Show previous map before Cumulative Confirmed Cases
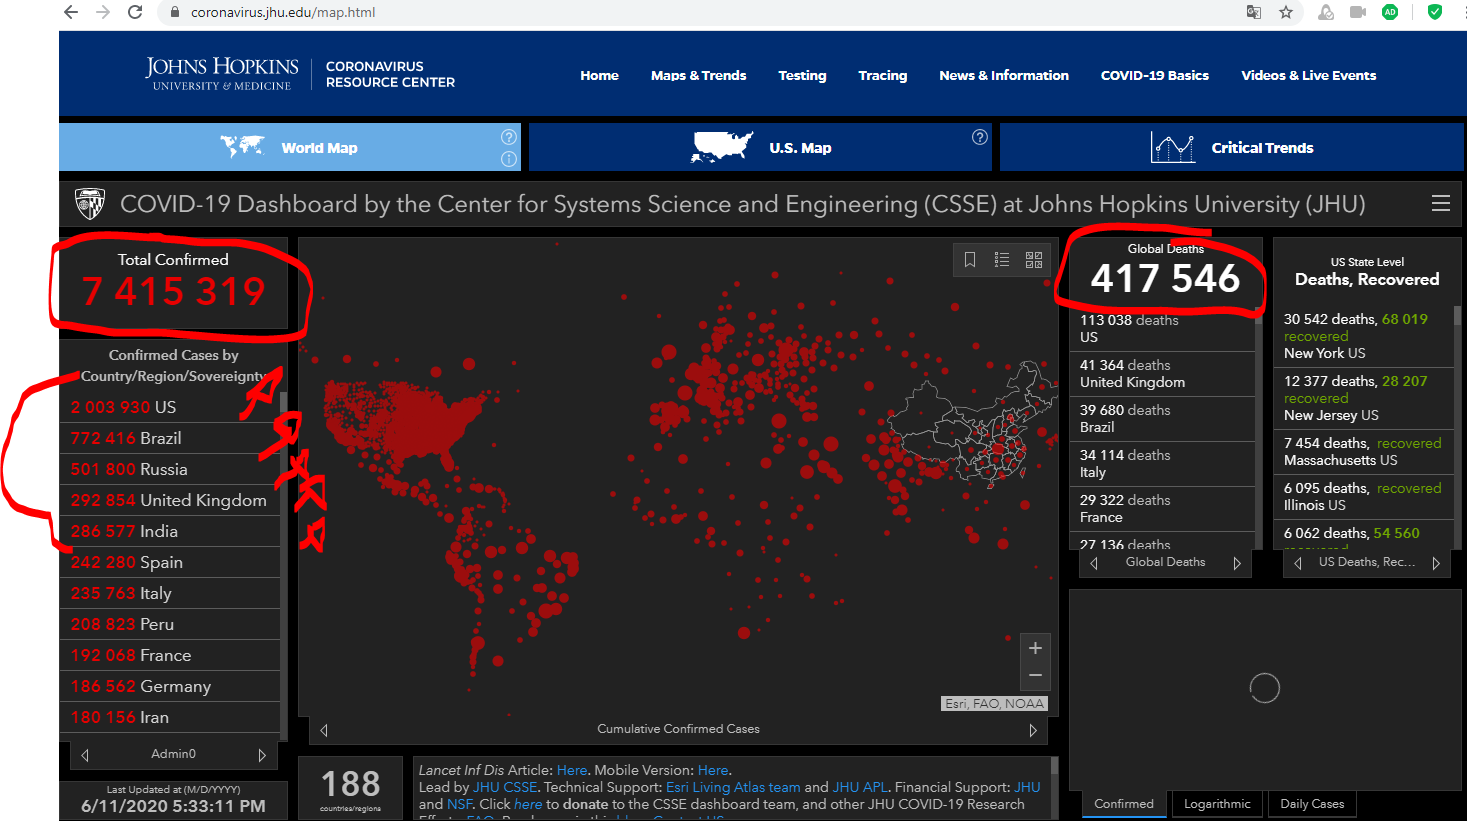Image resolution: width=1467 pixels, height=821 pixels. click(324, 730)
